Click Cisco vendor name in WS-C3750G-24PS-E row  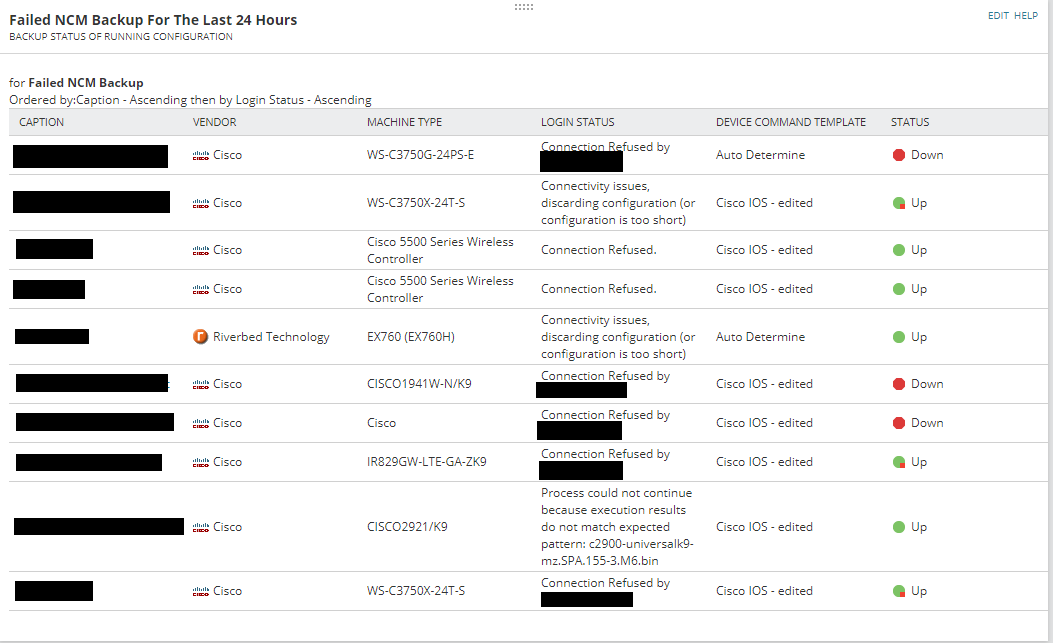pos(227,155)
